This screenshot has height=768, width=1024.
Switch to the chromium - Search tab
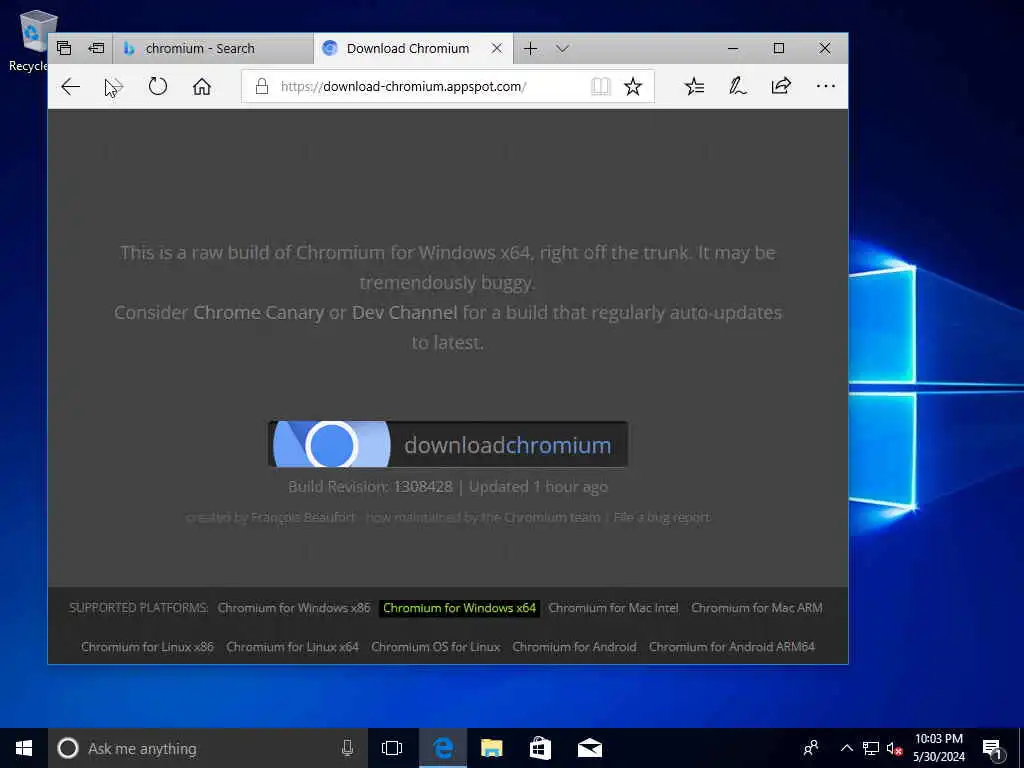(214, 48)
